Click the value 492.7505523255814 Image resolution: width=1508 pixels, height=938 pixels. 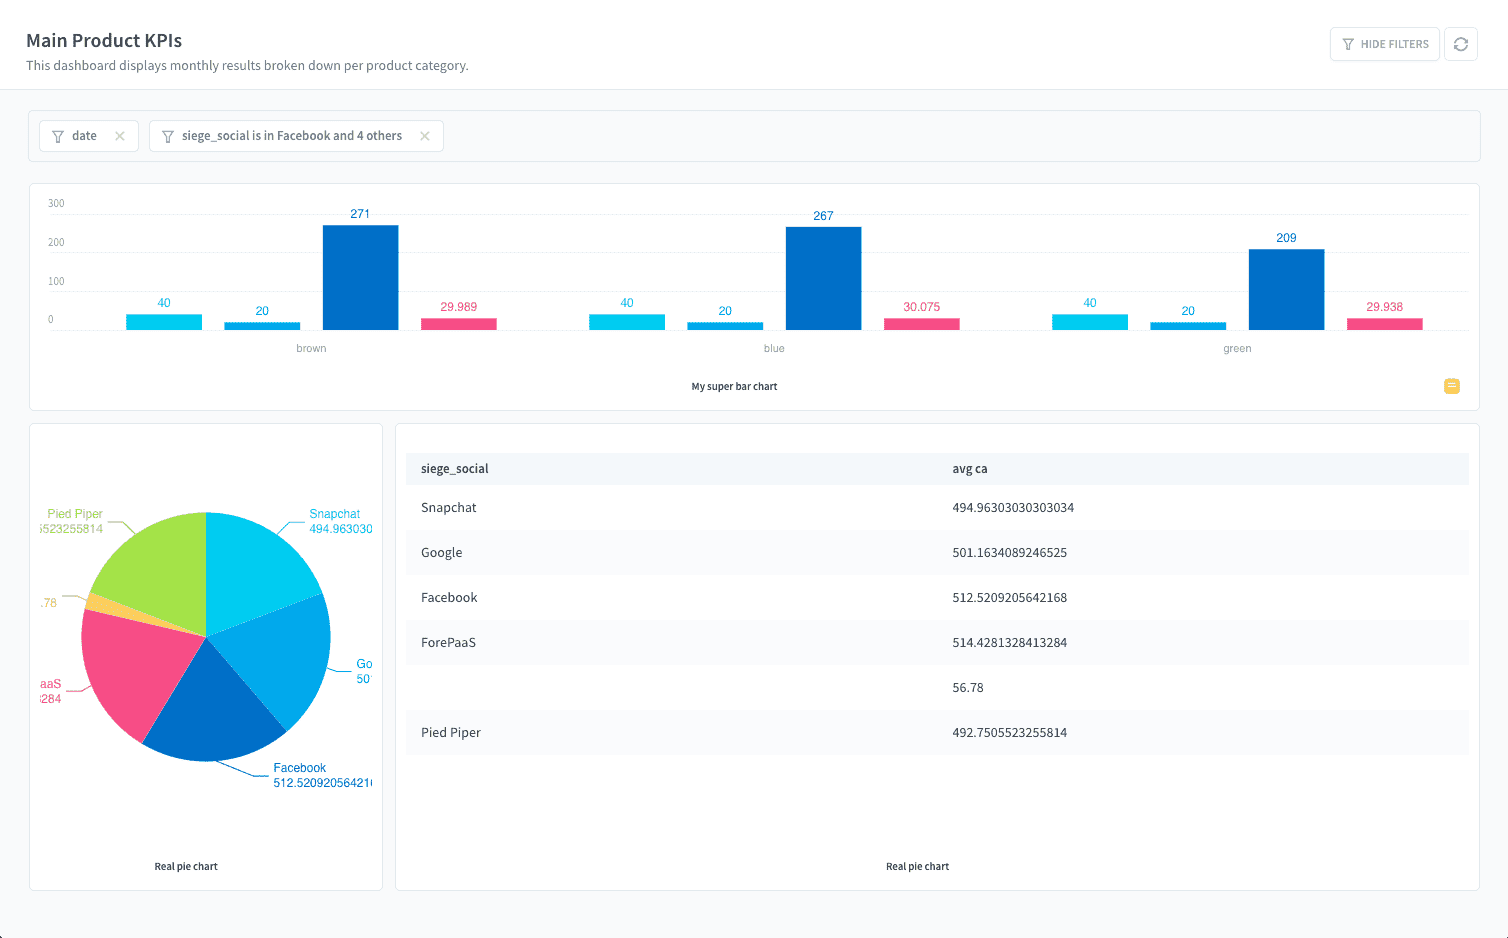(x=1010, y=732)
